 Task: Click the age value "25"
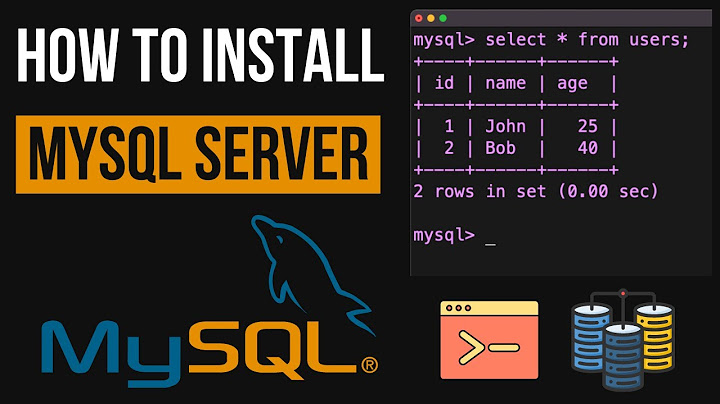[x=587, y=126]
